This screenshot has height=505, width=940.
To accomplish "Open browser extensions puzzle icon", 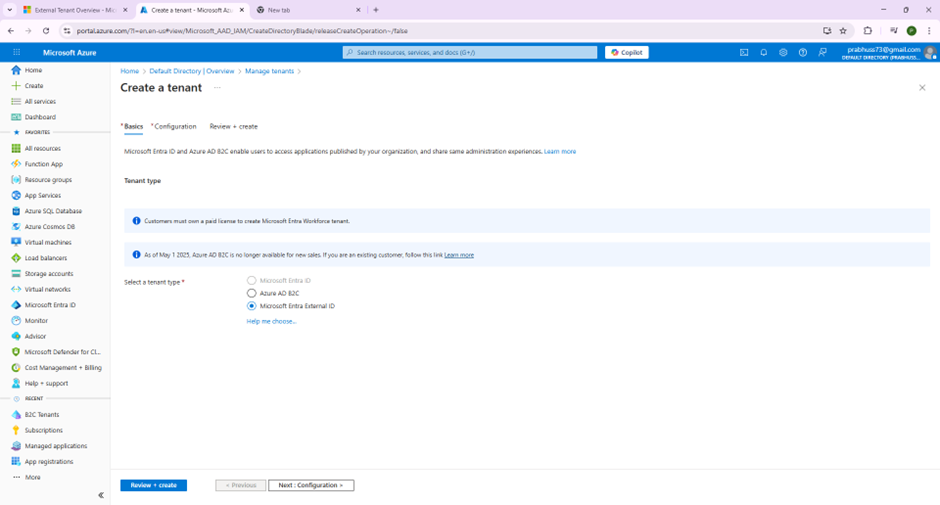I will click(867, 31).
